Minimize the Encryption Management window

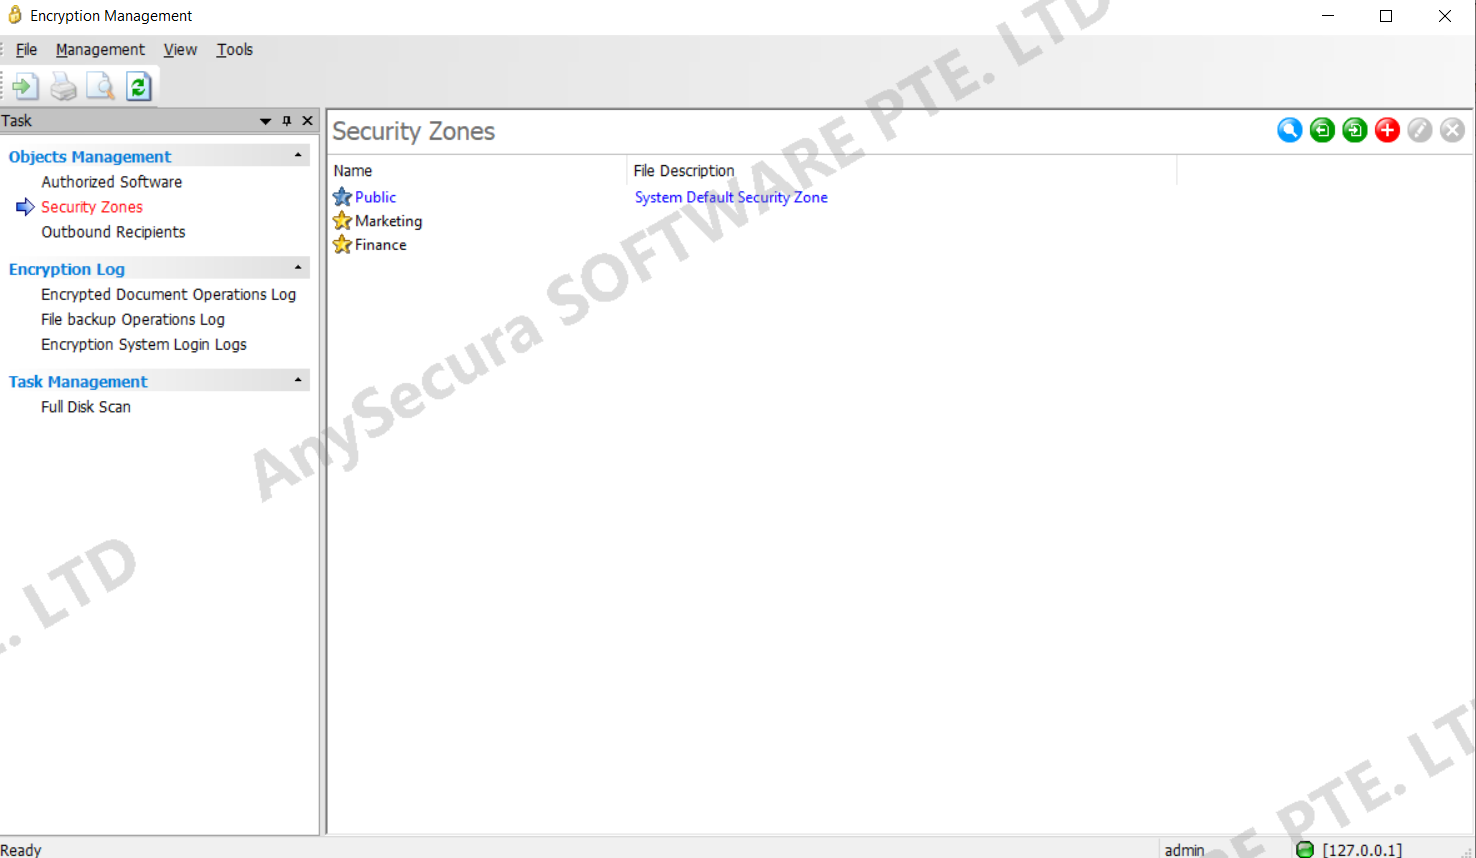(1328, 16)
